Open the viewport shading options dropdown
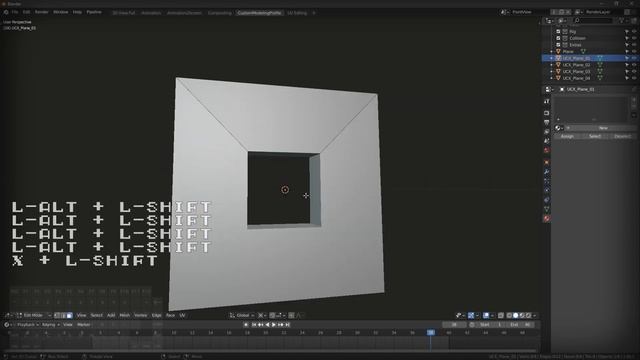The image size is (640, 360). tap(535, 315)
